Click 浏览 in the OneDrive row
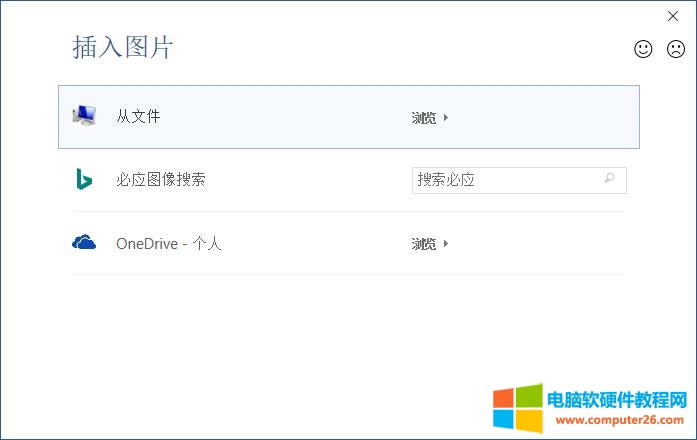Screen dimensions: 697x440 tap(424, 243)
